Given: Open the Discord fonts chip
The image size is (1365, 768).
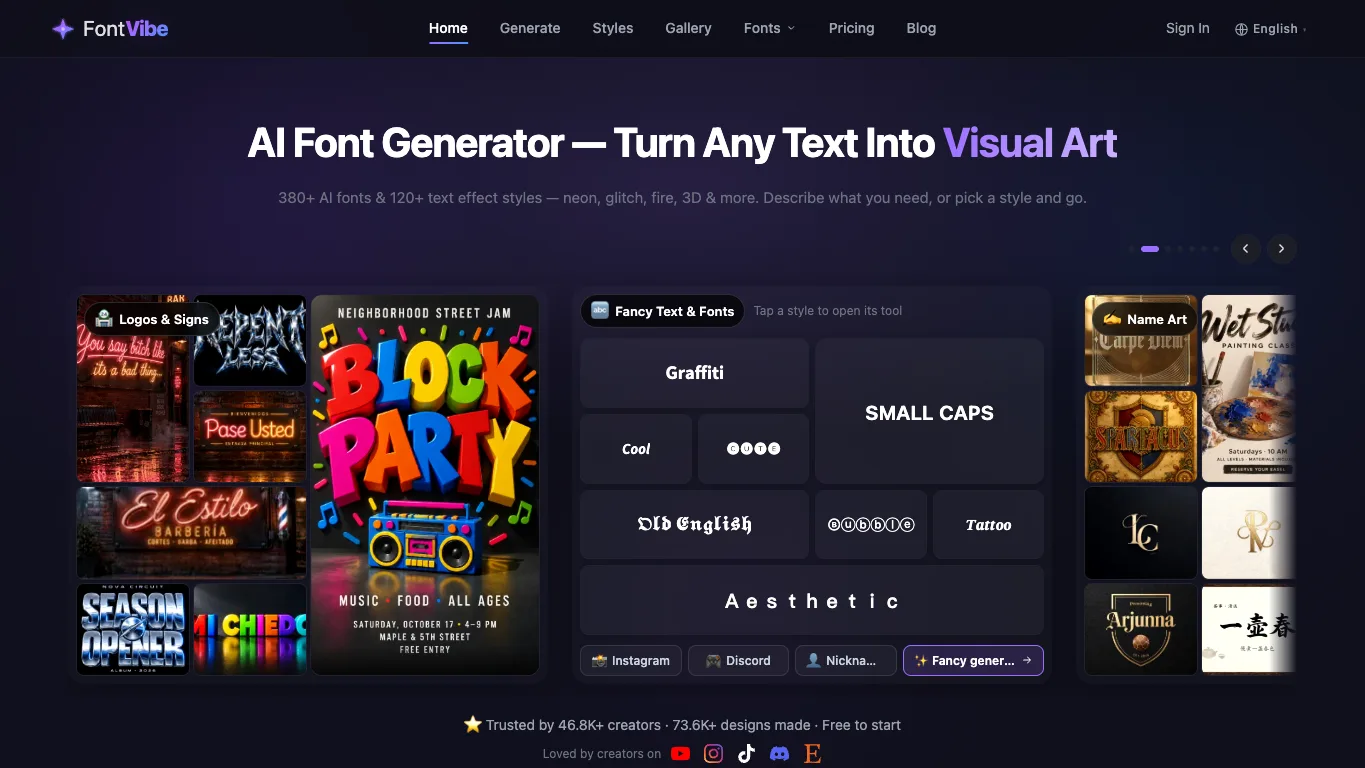Looking at the screenshot, I should (x=738, y=661).
